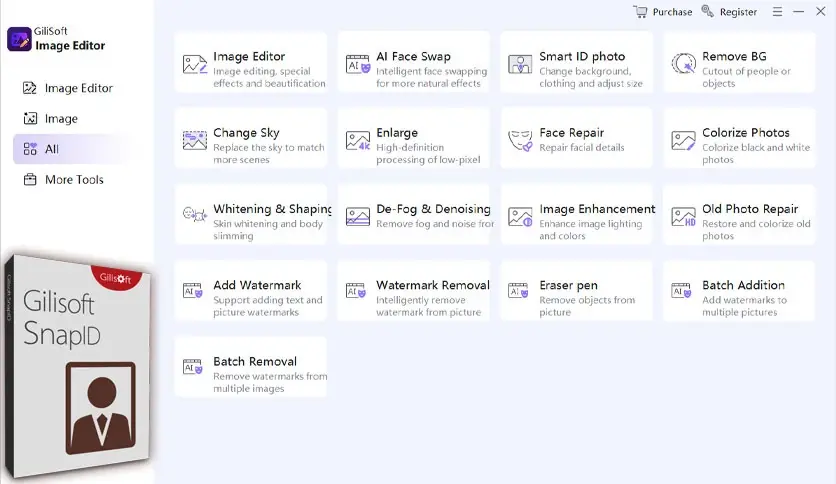
Task: Click the Enlarge 4K icon
Action: pyautogui.click(x=358, y=140)
